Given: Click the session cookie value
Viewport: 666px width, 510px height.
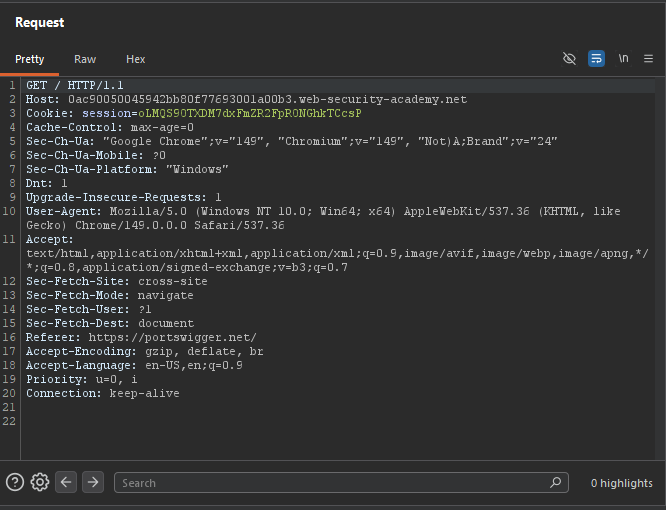Looking at the screenshot, I should 250,113.
